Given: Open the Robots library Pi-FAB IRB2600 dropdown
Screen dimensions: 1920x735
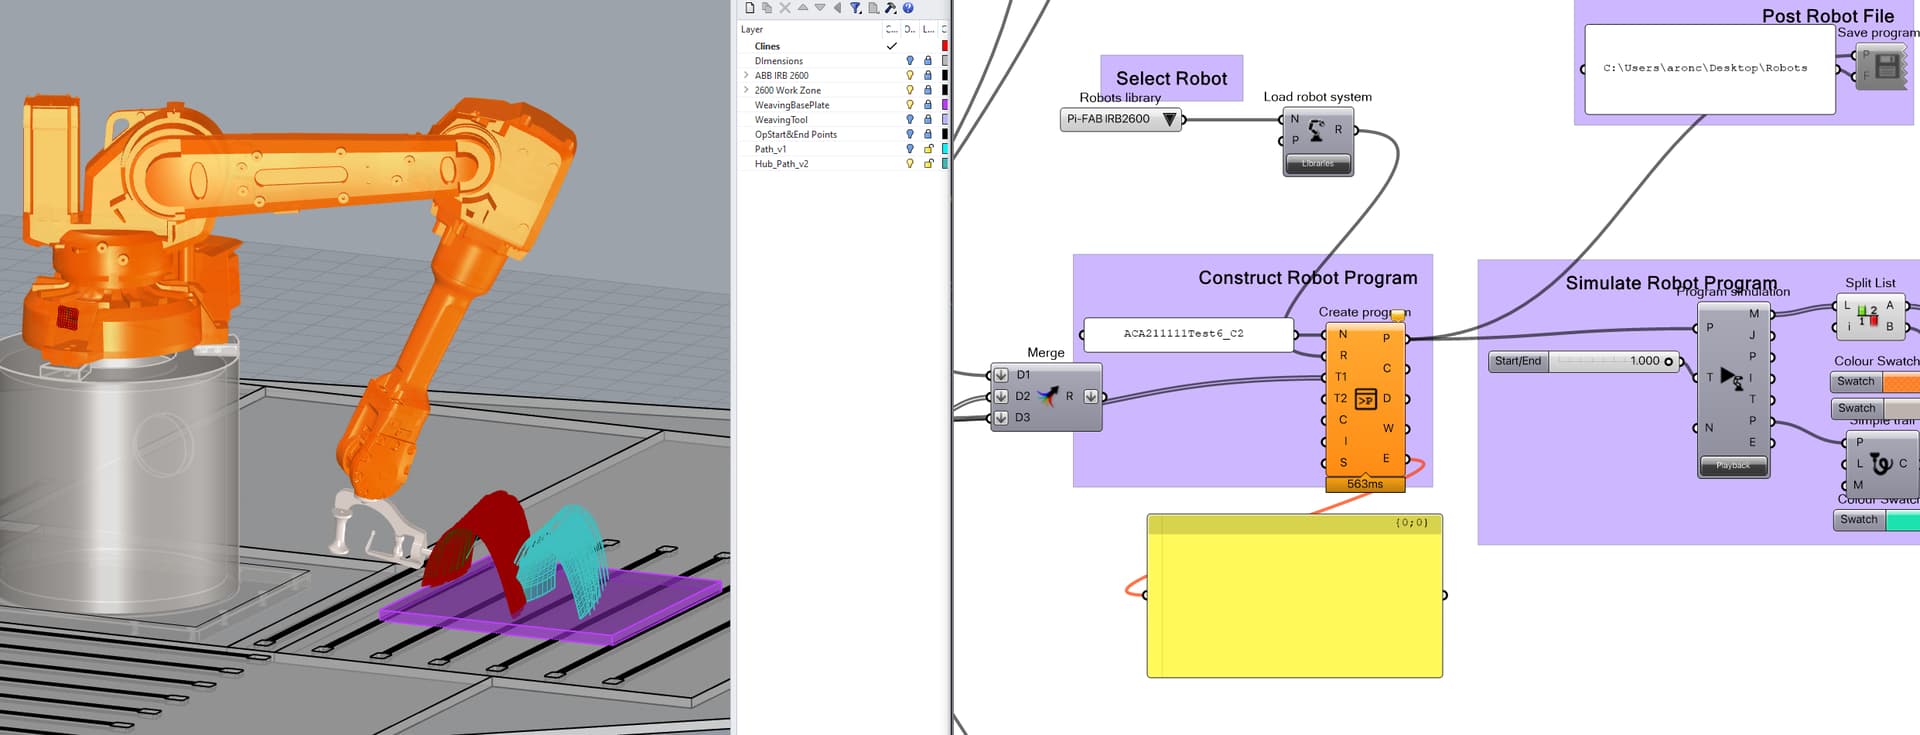Looking at the screenshot, I should pos(1120,119).
